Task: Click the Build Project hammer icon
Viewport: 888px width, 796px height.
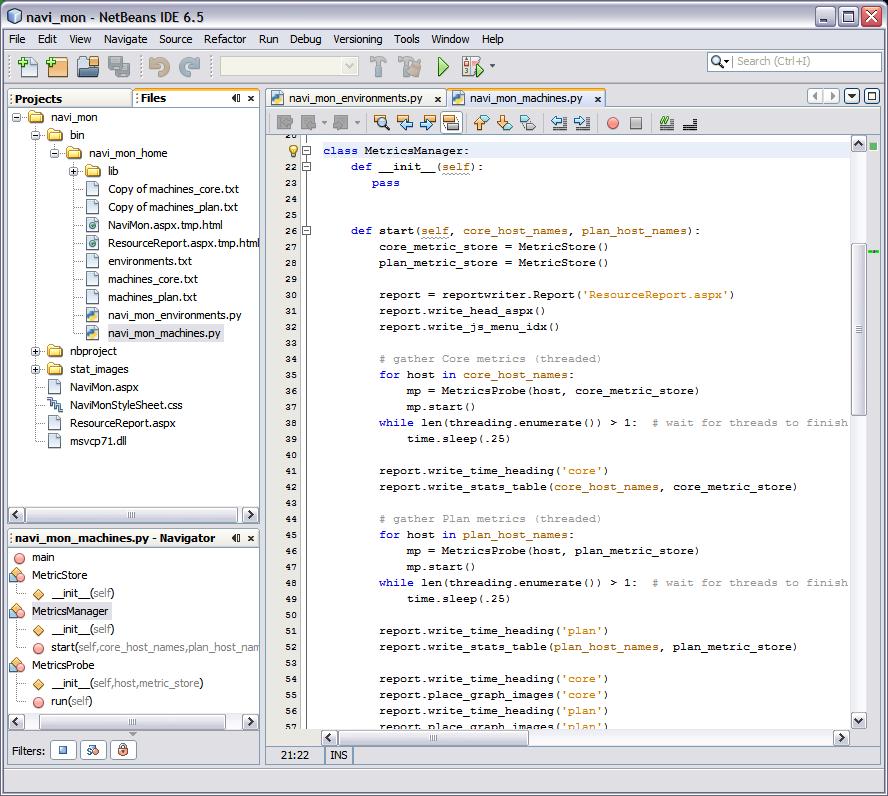Action: coord(378,66)
